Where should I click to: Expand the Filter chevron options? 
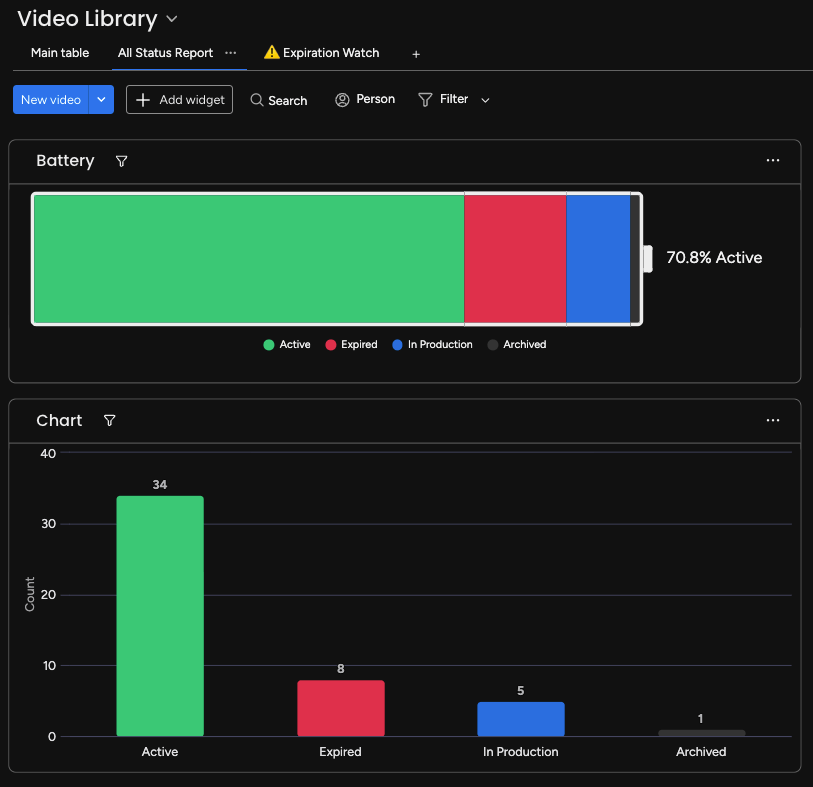[485, 100]
